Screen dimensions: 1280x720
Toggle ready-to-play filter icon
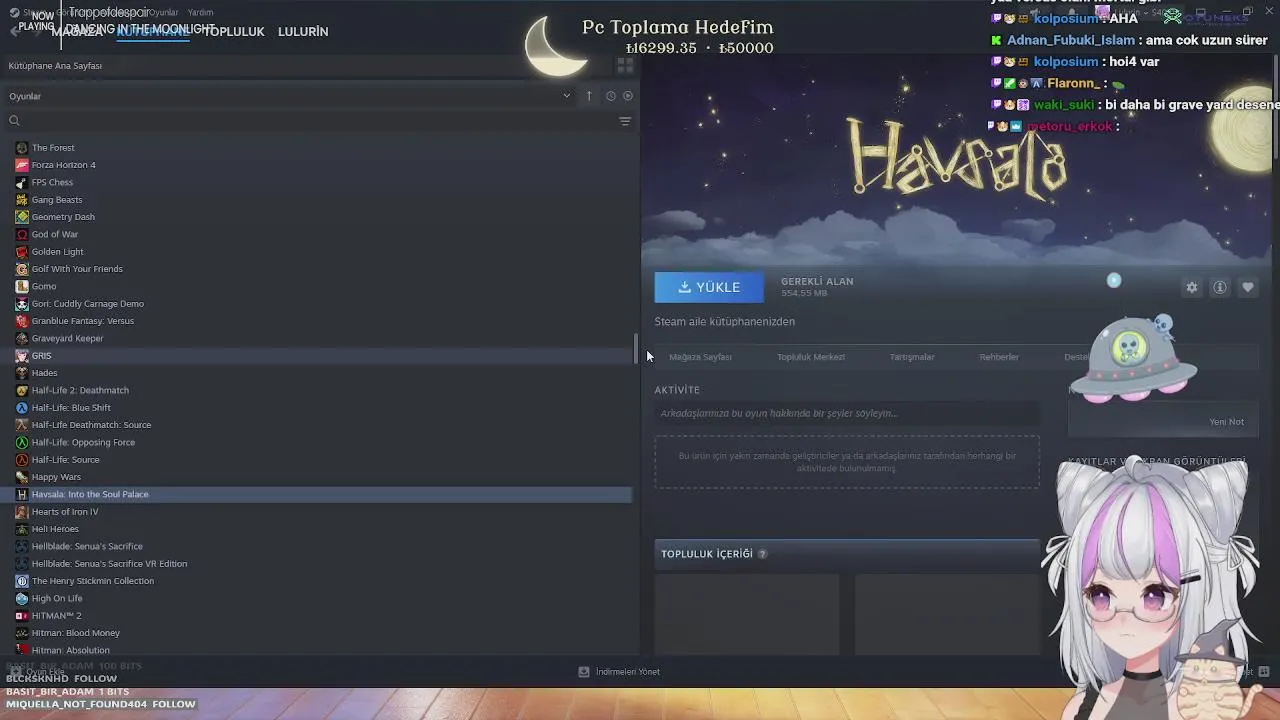point(628,96)
